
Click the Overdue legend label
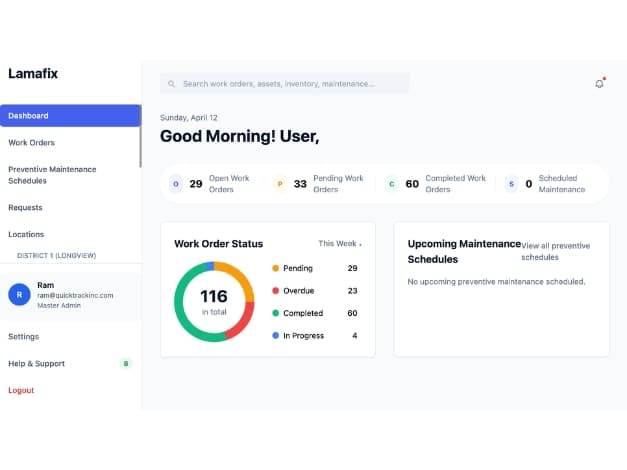click(299, 291)
